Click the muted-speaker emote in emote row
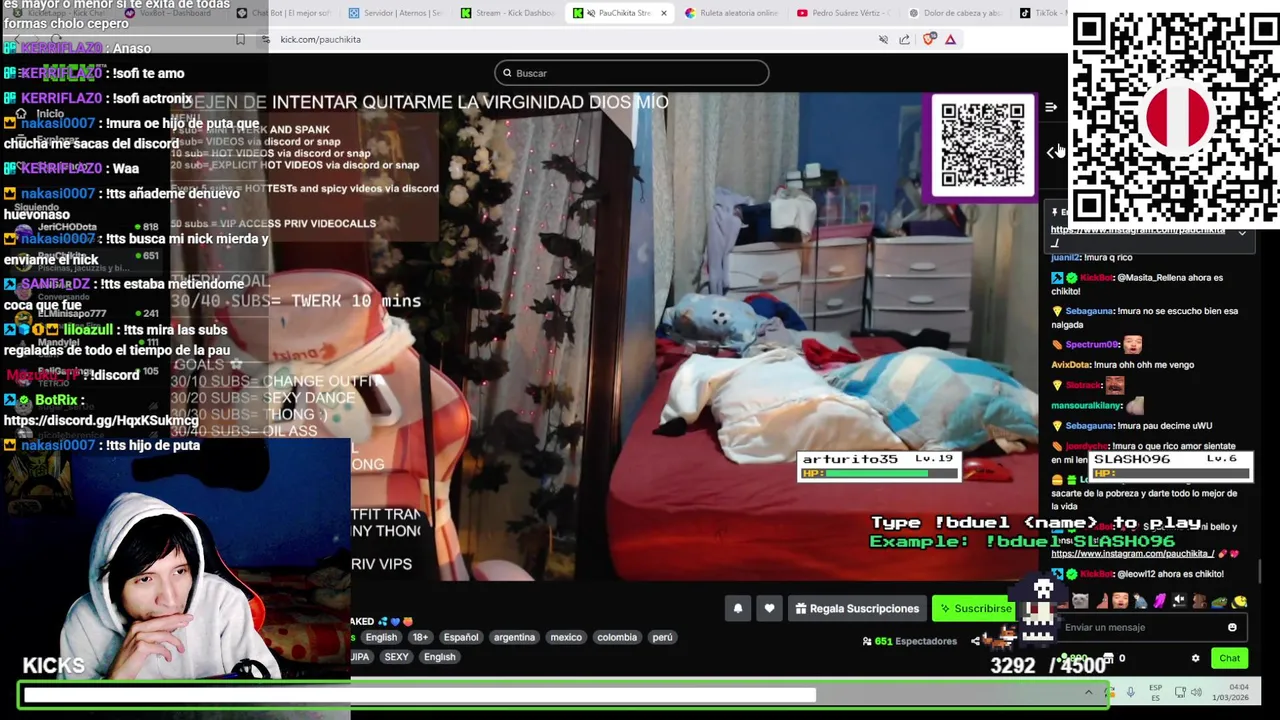The height and width of the screenshot is (720, 1280). coord(1179,601)
